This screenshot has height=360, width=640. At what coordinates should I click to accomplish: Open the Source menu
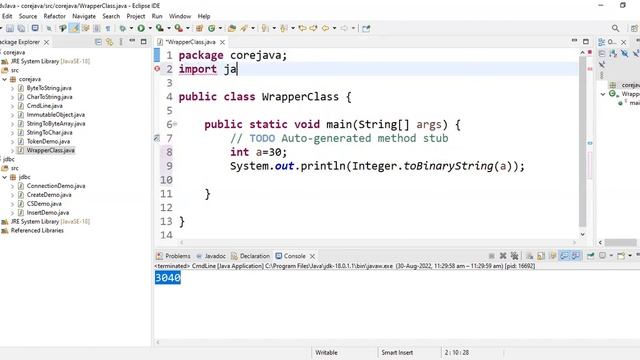click(x=28, y=16)
